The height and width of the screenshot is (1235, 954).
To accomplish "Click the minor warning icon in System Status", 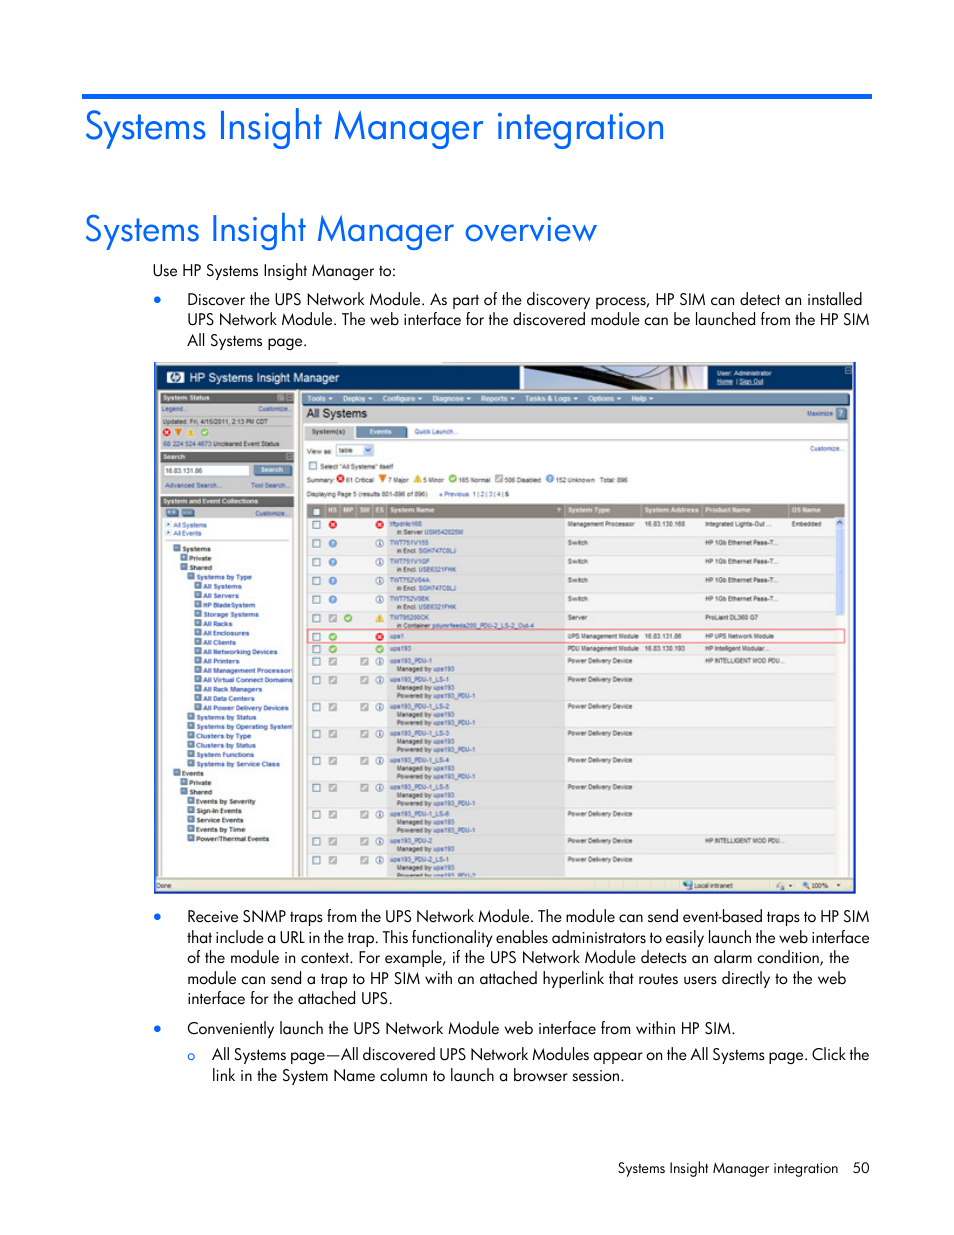I will 190,433.
